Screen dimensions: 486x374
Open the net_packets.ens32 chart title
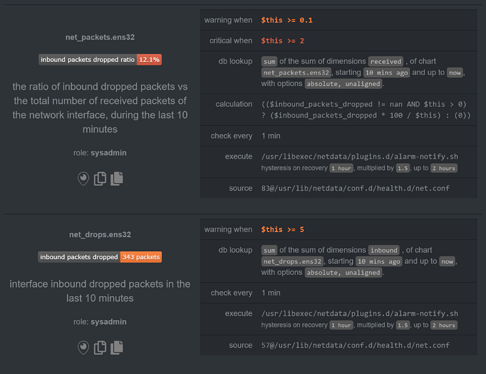(100, 37)
